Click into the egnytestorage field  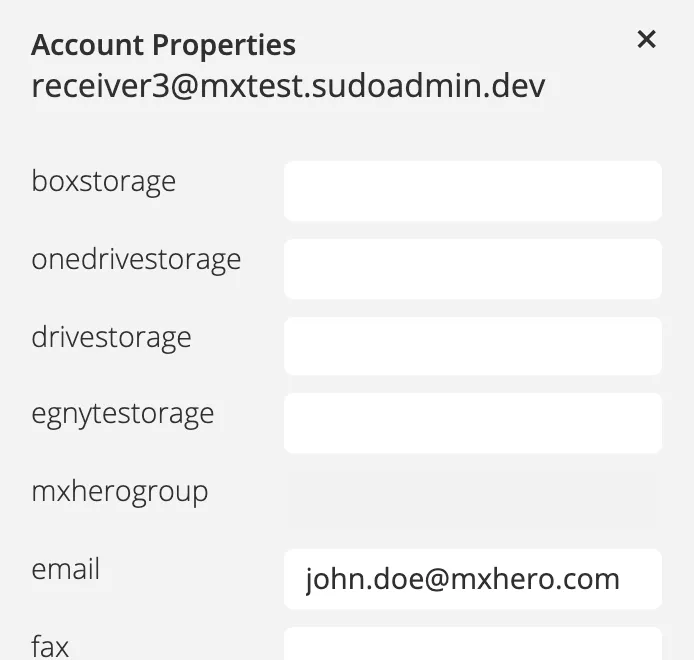coord(472,423)
